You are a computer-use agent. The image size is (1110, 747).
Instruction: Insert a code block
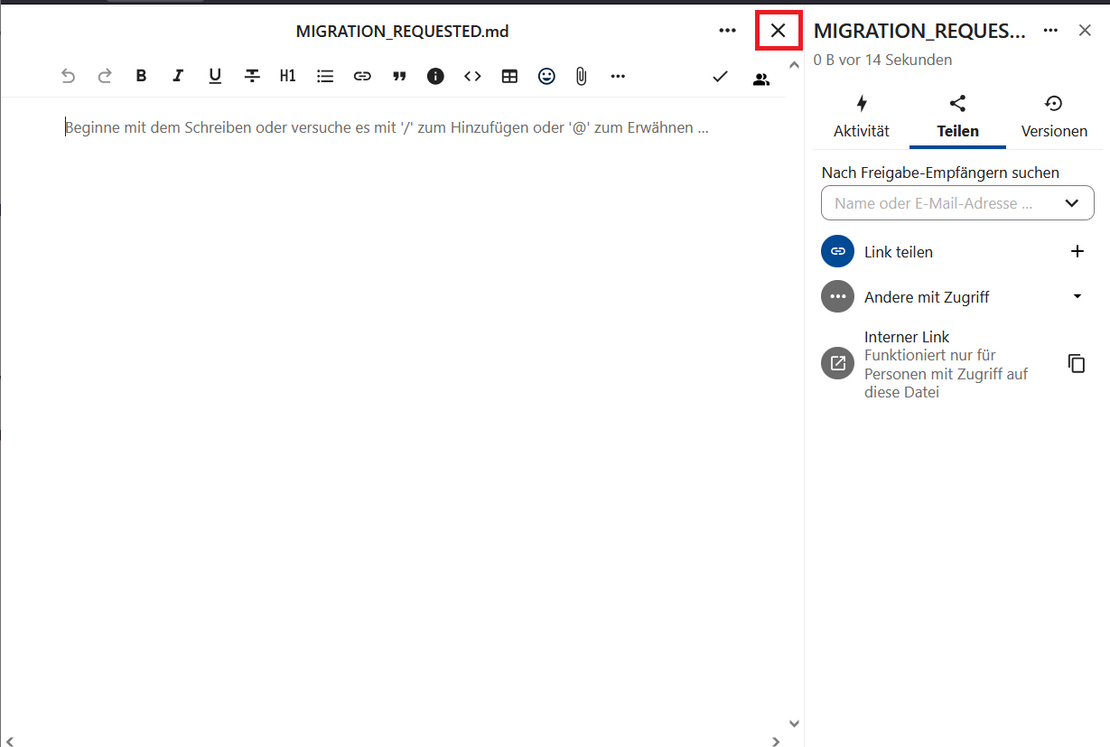(472, 76)
